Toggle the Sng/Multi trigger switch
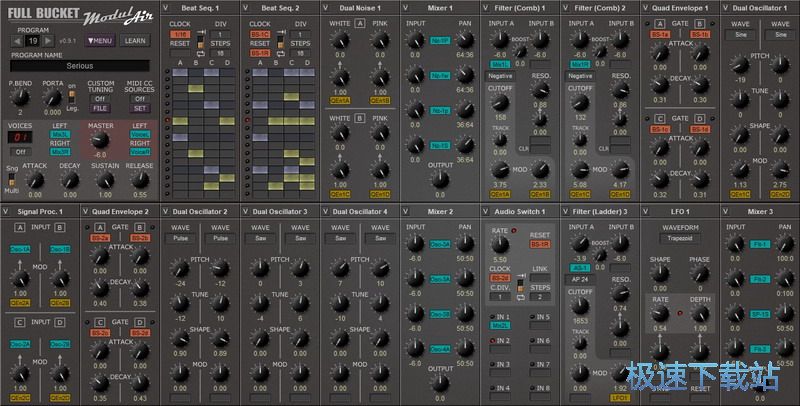This screenshot has width=800, height=406. (12, 179)
